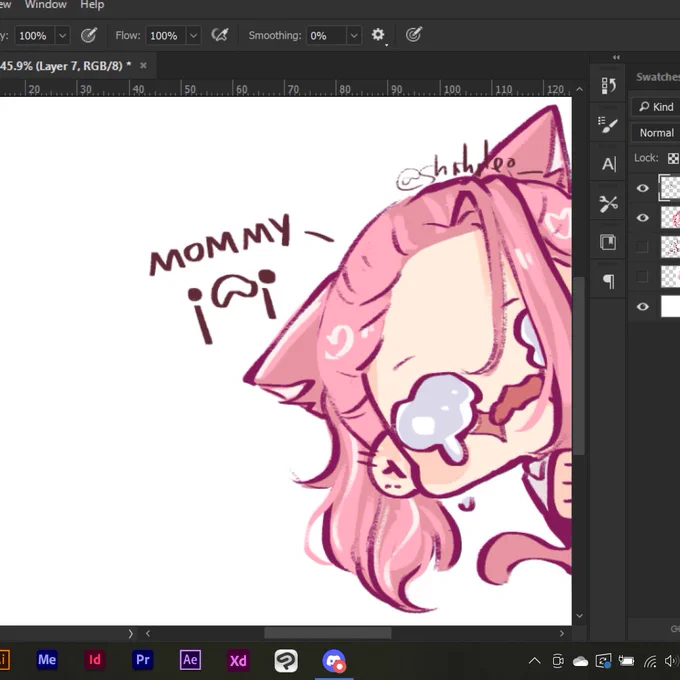Select the topmost layer thumbnail
This screenshot has height=680, width=680.
(x=670, y=188)
